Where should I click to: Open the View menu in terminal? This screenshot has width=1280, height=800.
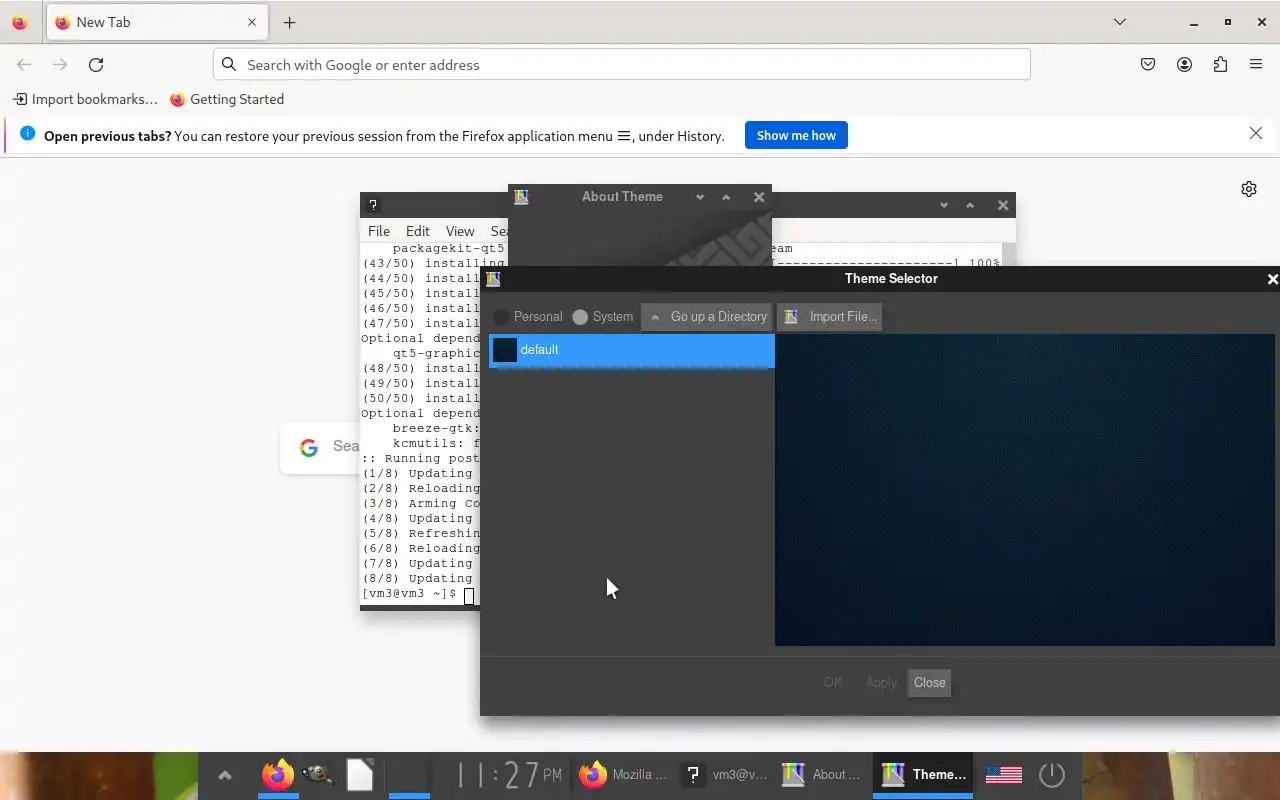(460, 231)
